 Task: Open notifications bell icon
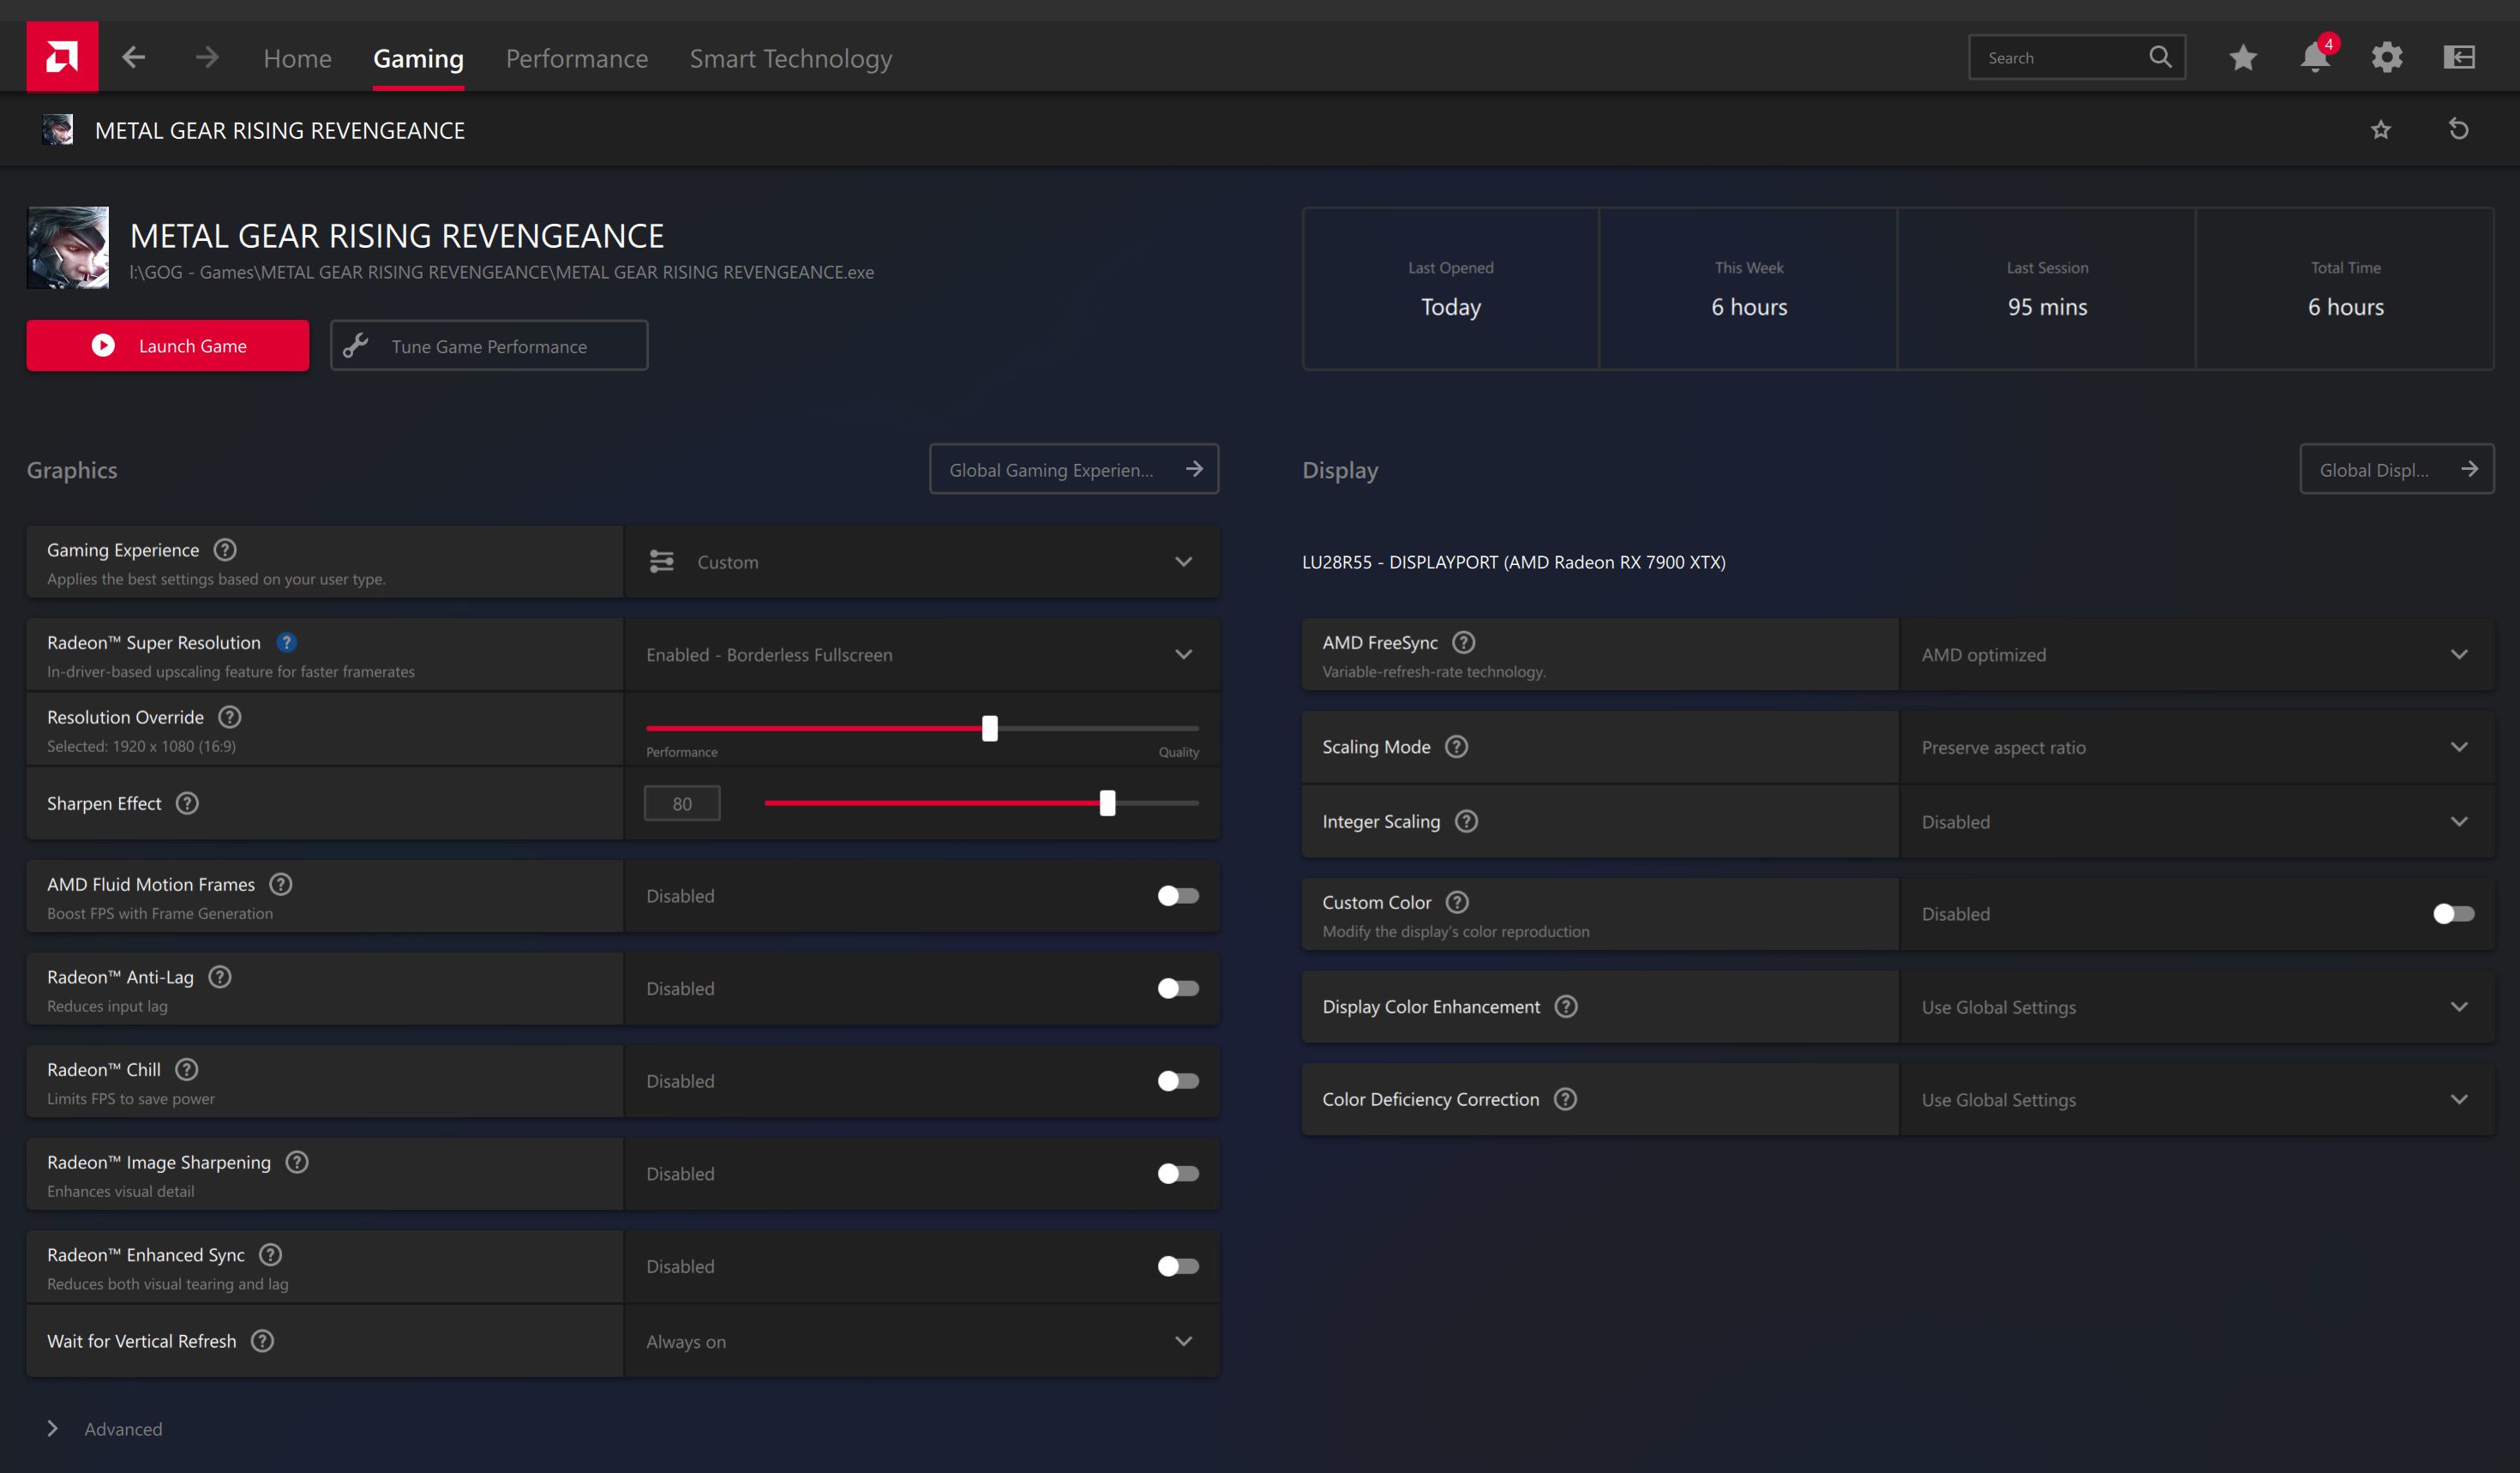(2314, 57)
